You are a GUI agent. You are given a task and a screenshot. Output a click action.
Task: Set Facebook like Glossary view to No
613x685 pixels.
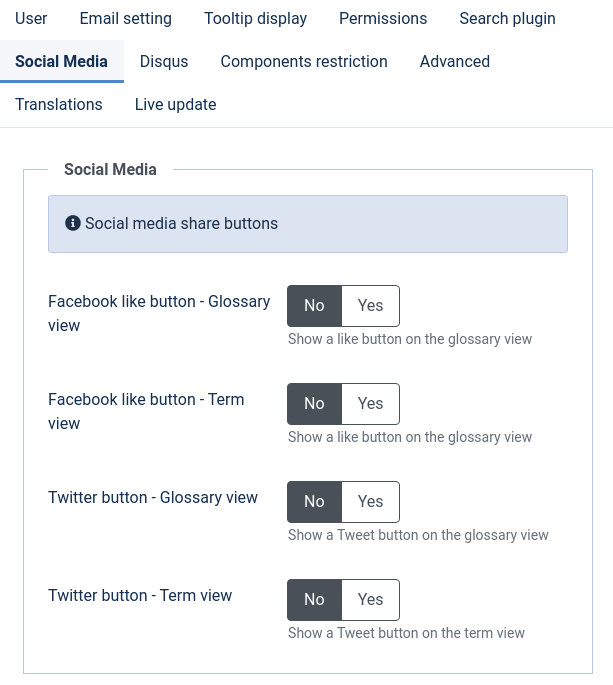(314, 306)
